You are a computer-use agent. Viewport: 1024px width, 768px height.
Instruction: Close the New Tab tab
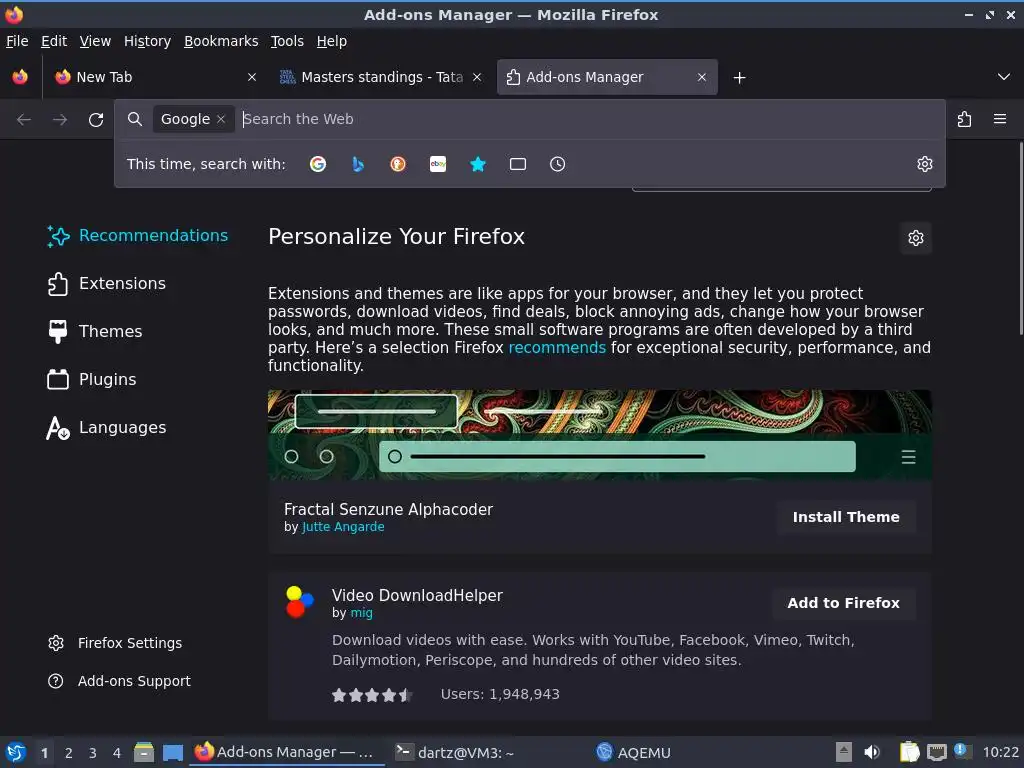coord(252,77)
